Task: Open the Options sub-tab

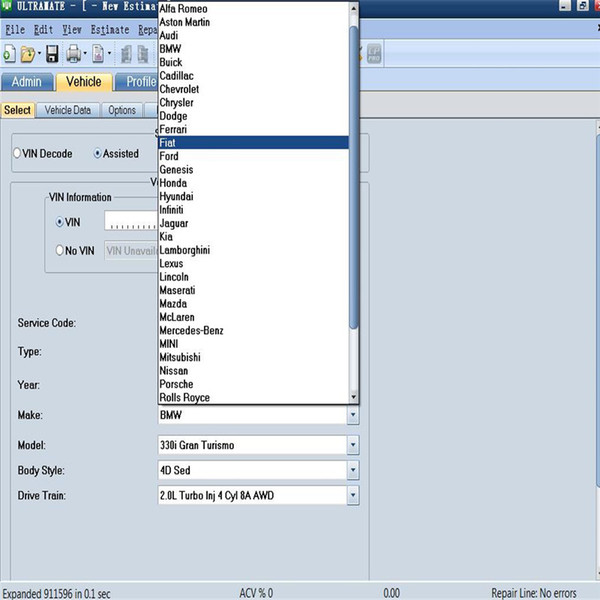Action: 122,110
